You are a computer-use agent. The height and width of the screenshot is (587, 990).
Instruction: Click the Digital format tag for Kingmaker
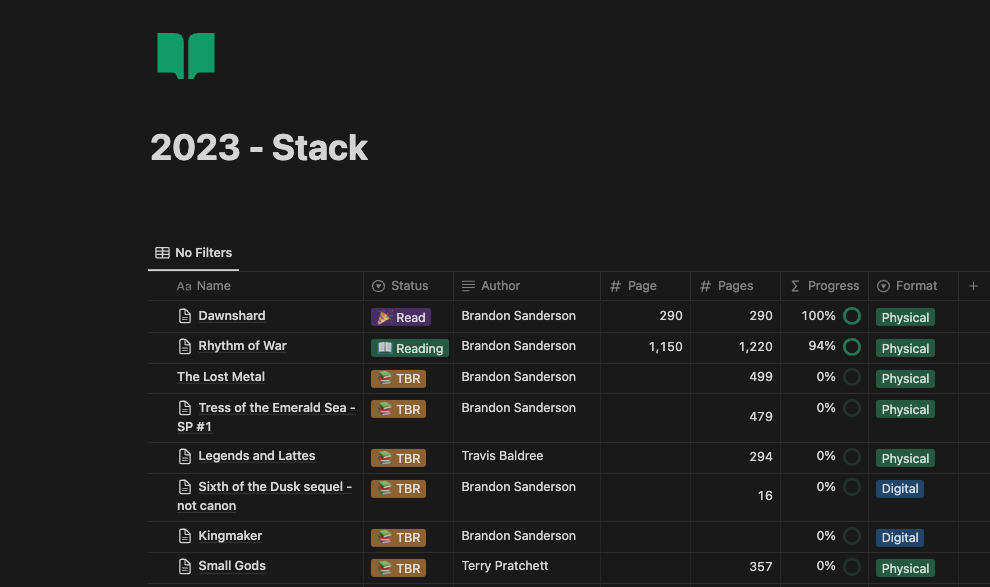click(x=899, y=538)
